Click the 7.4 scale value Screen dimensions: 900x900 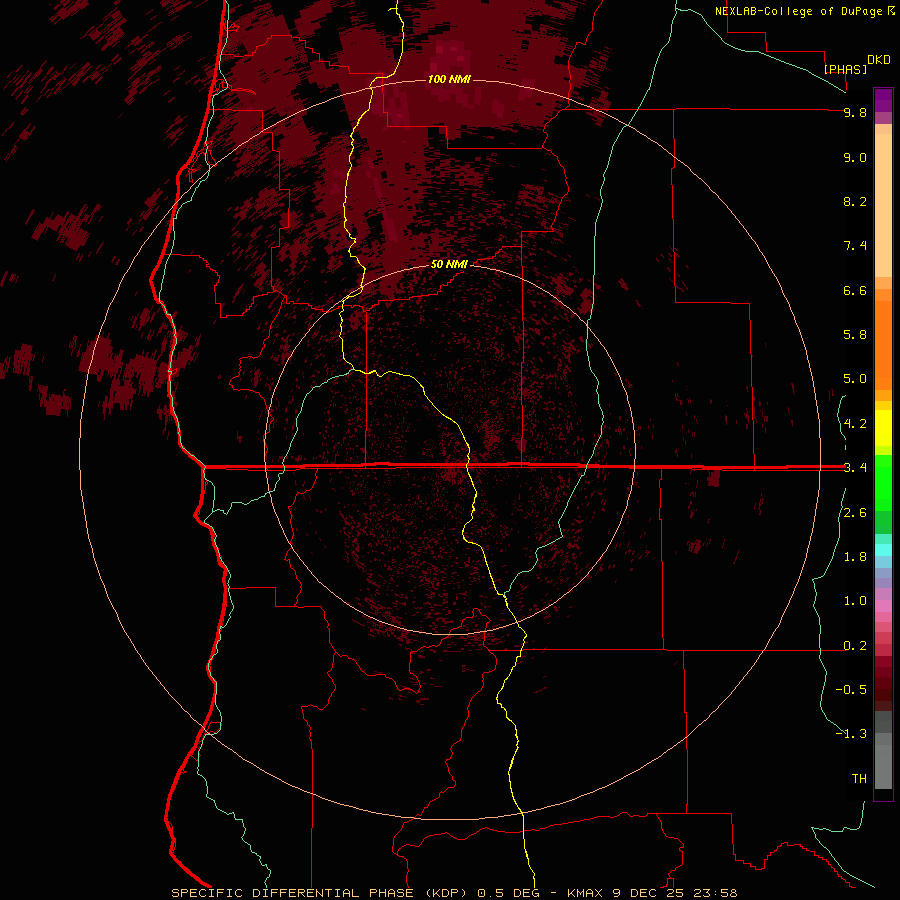pos(855,246)
